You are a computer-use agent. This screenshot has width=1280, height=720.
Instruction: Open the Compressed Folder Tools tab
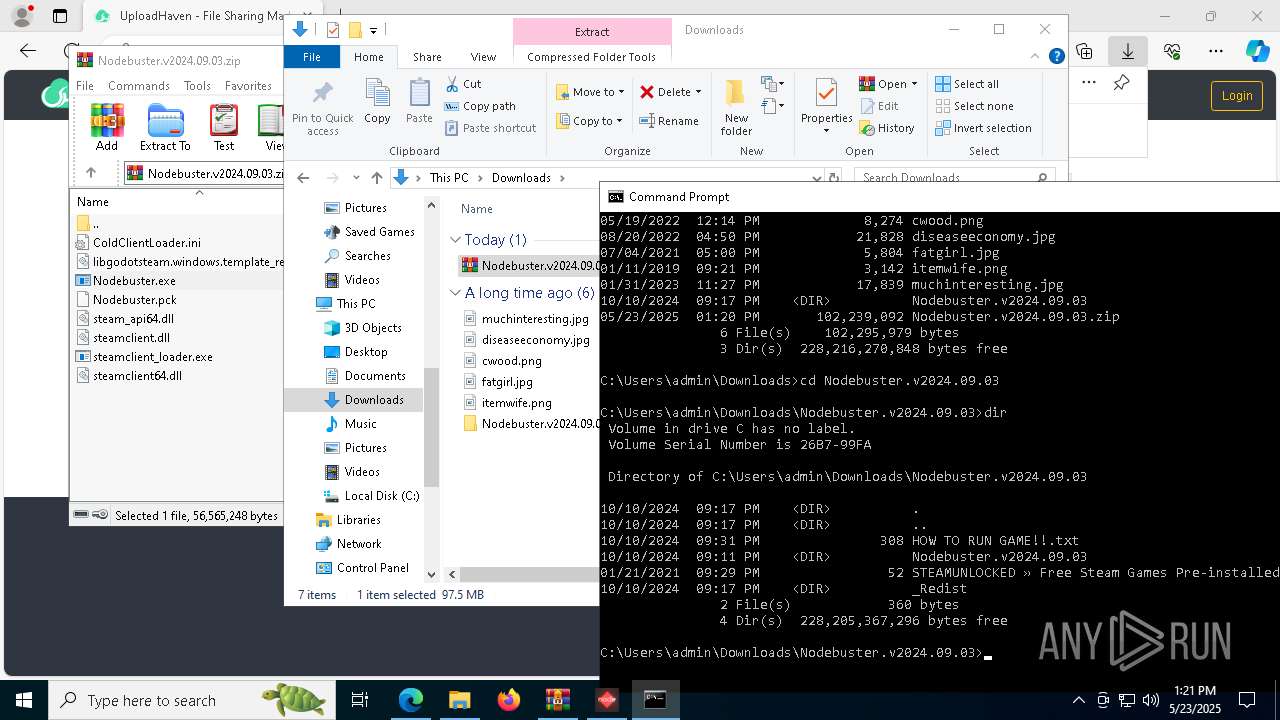591,57
